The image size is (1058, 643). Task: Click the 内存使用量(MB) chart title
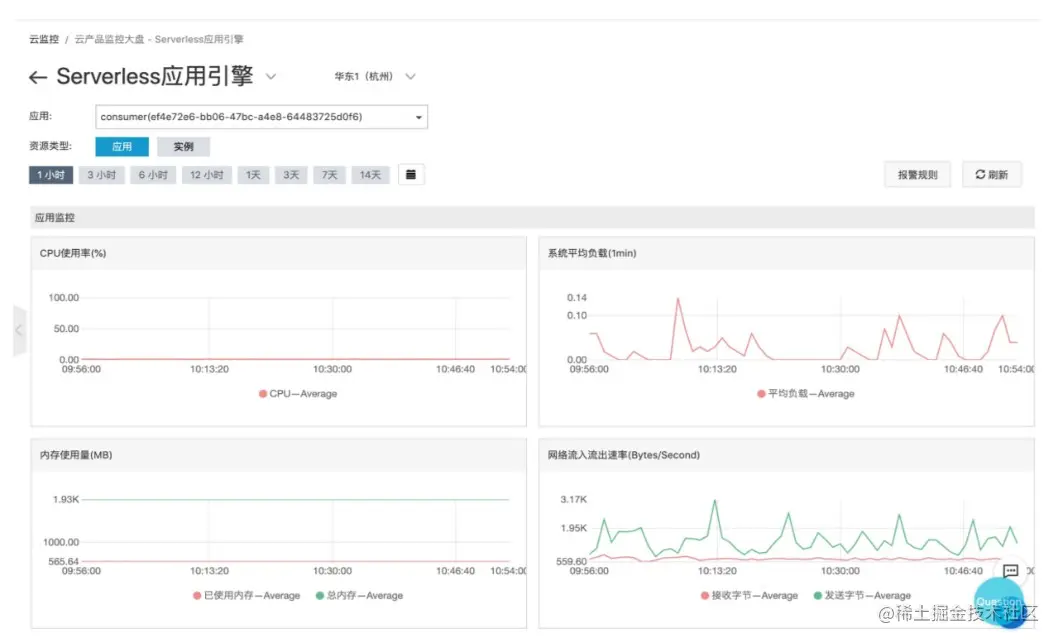(x=76, y=455)
